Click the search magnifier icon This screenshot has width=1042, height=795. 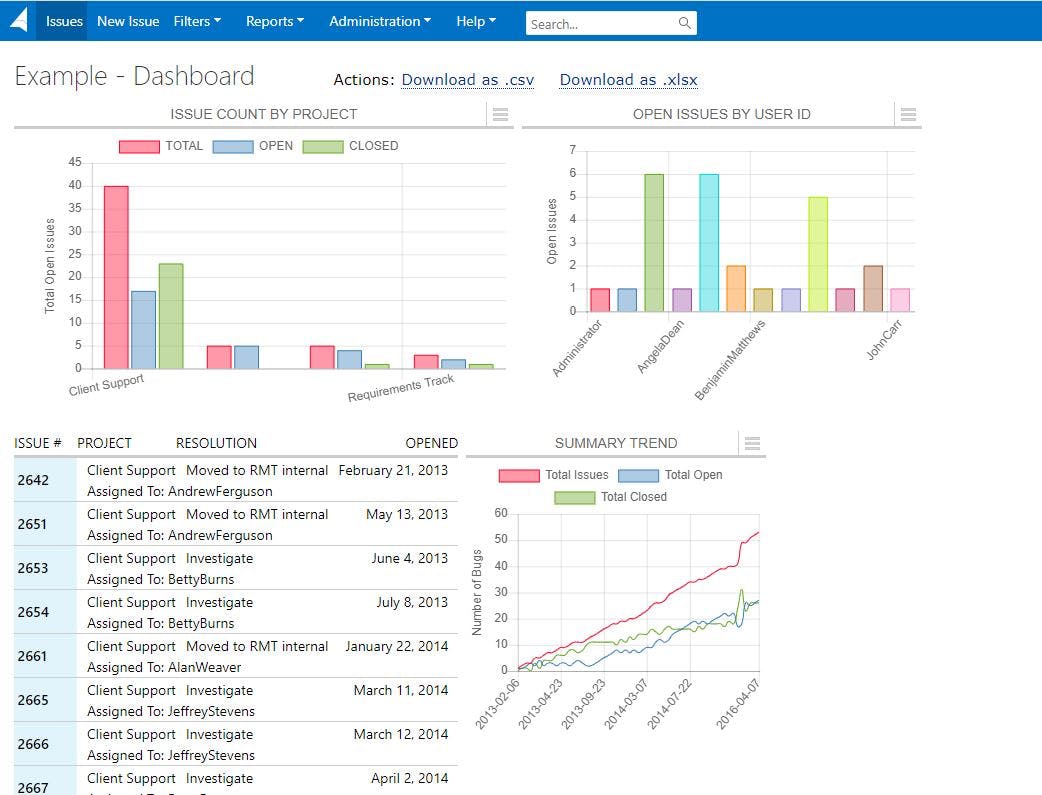click(684, 23)
